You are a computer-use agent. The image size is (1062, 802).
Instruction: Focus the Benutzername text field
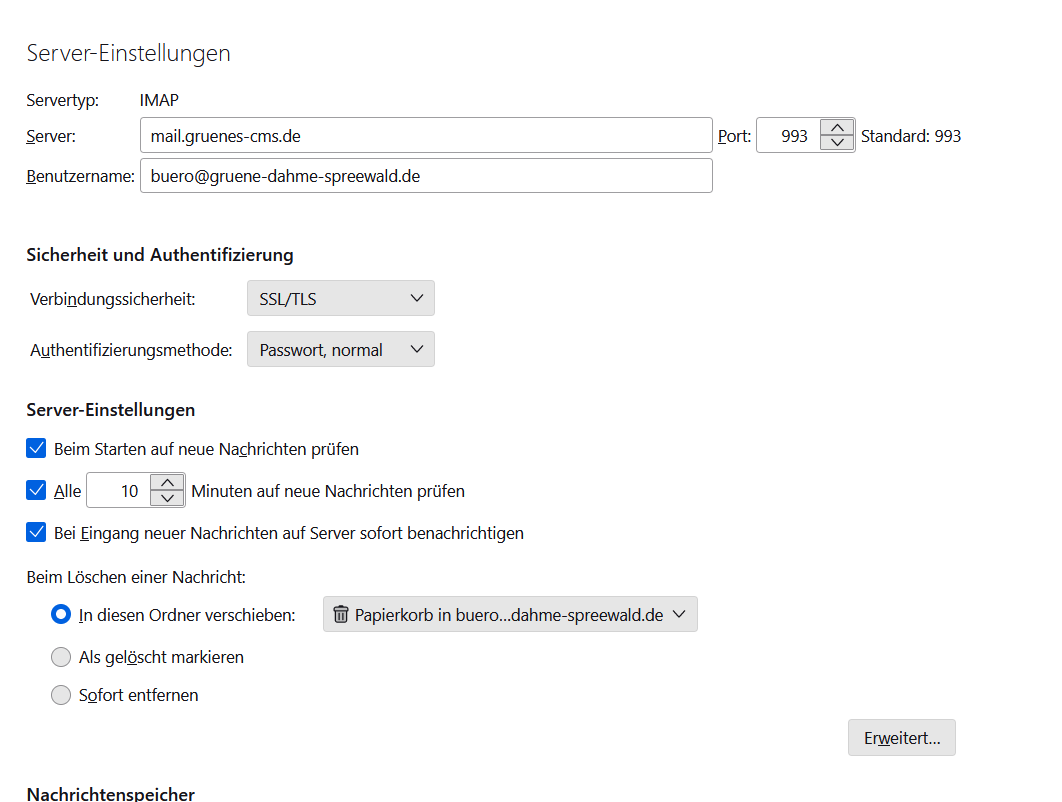[425, 176]
